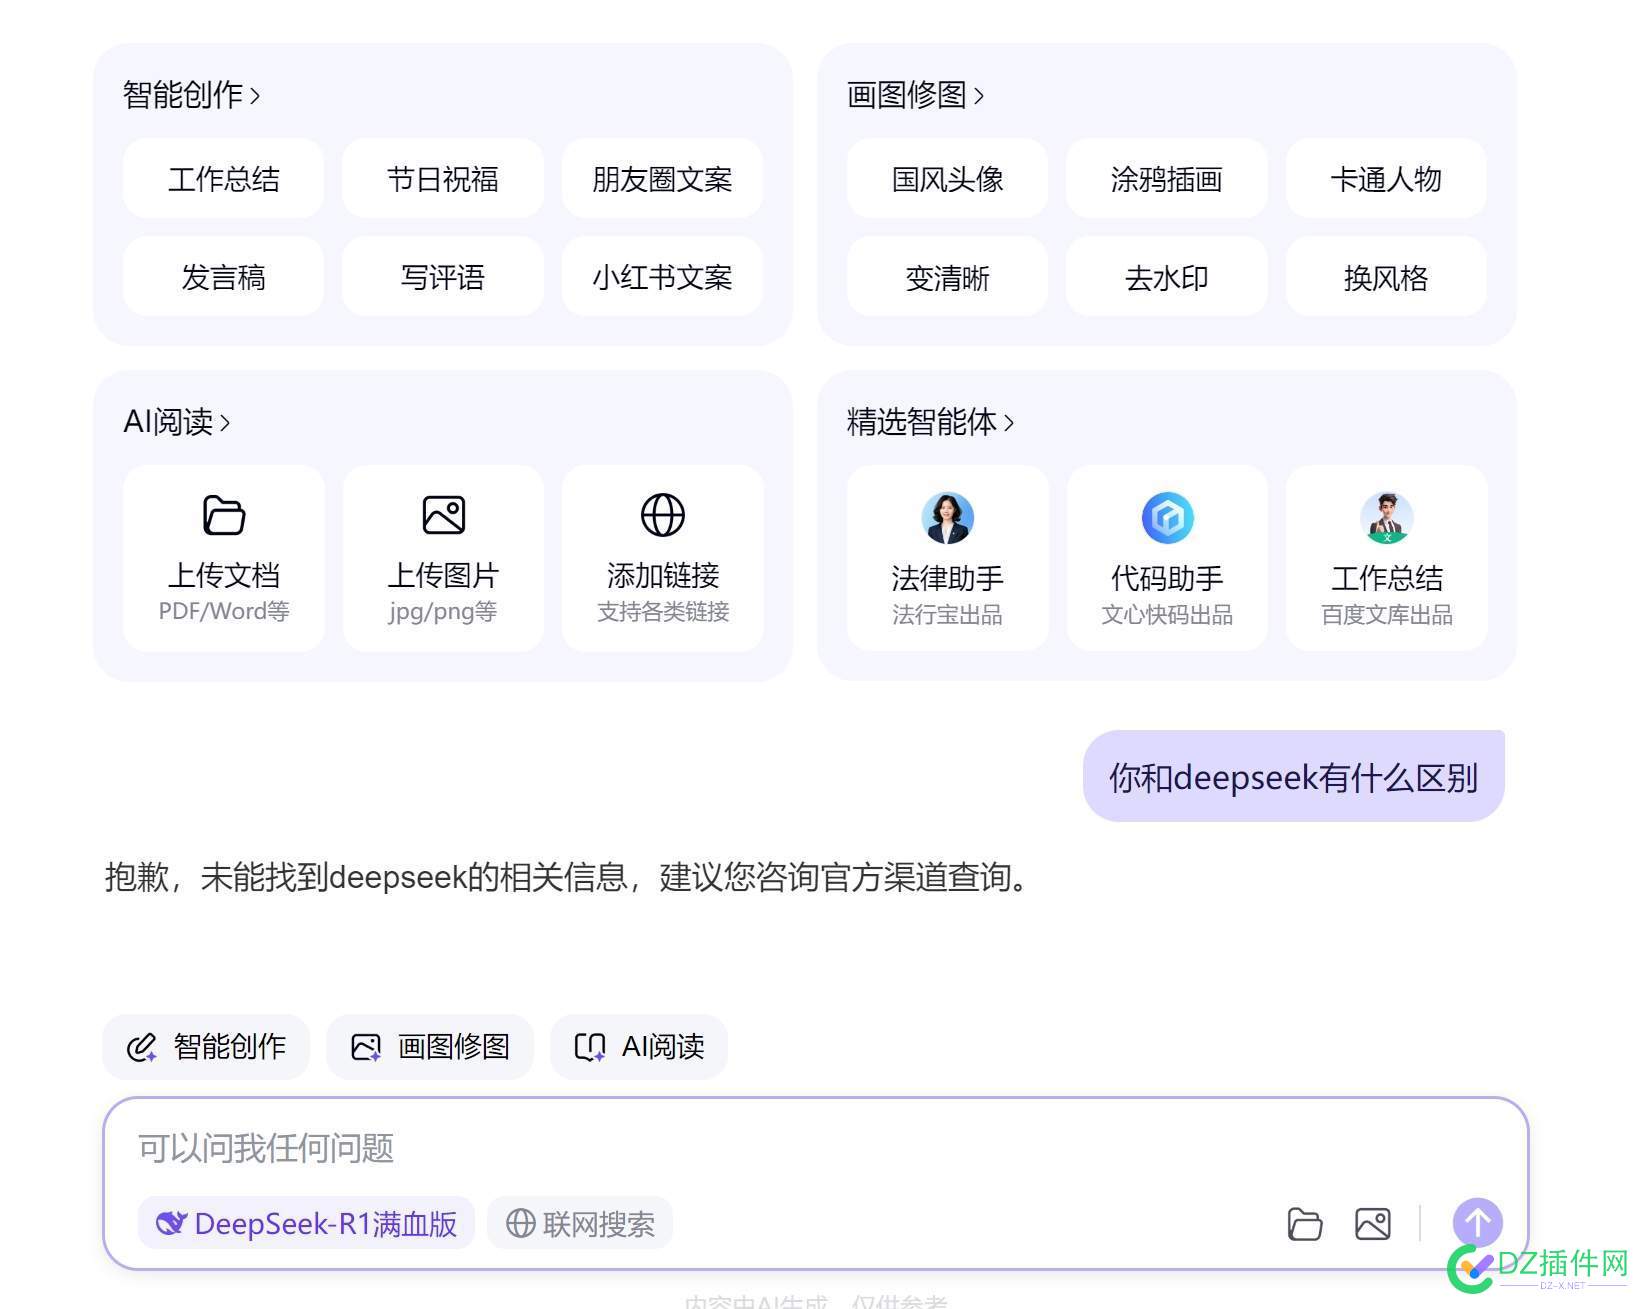This screenshot has height=1309, width=1647.
Task: Select 涂鸦插画 drawing option
Action: point(1167,179)
